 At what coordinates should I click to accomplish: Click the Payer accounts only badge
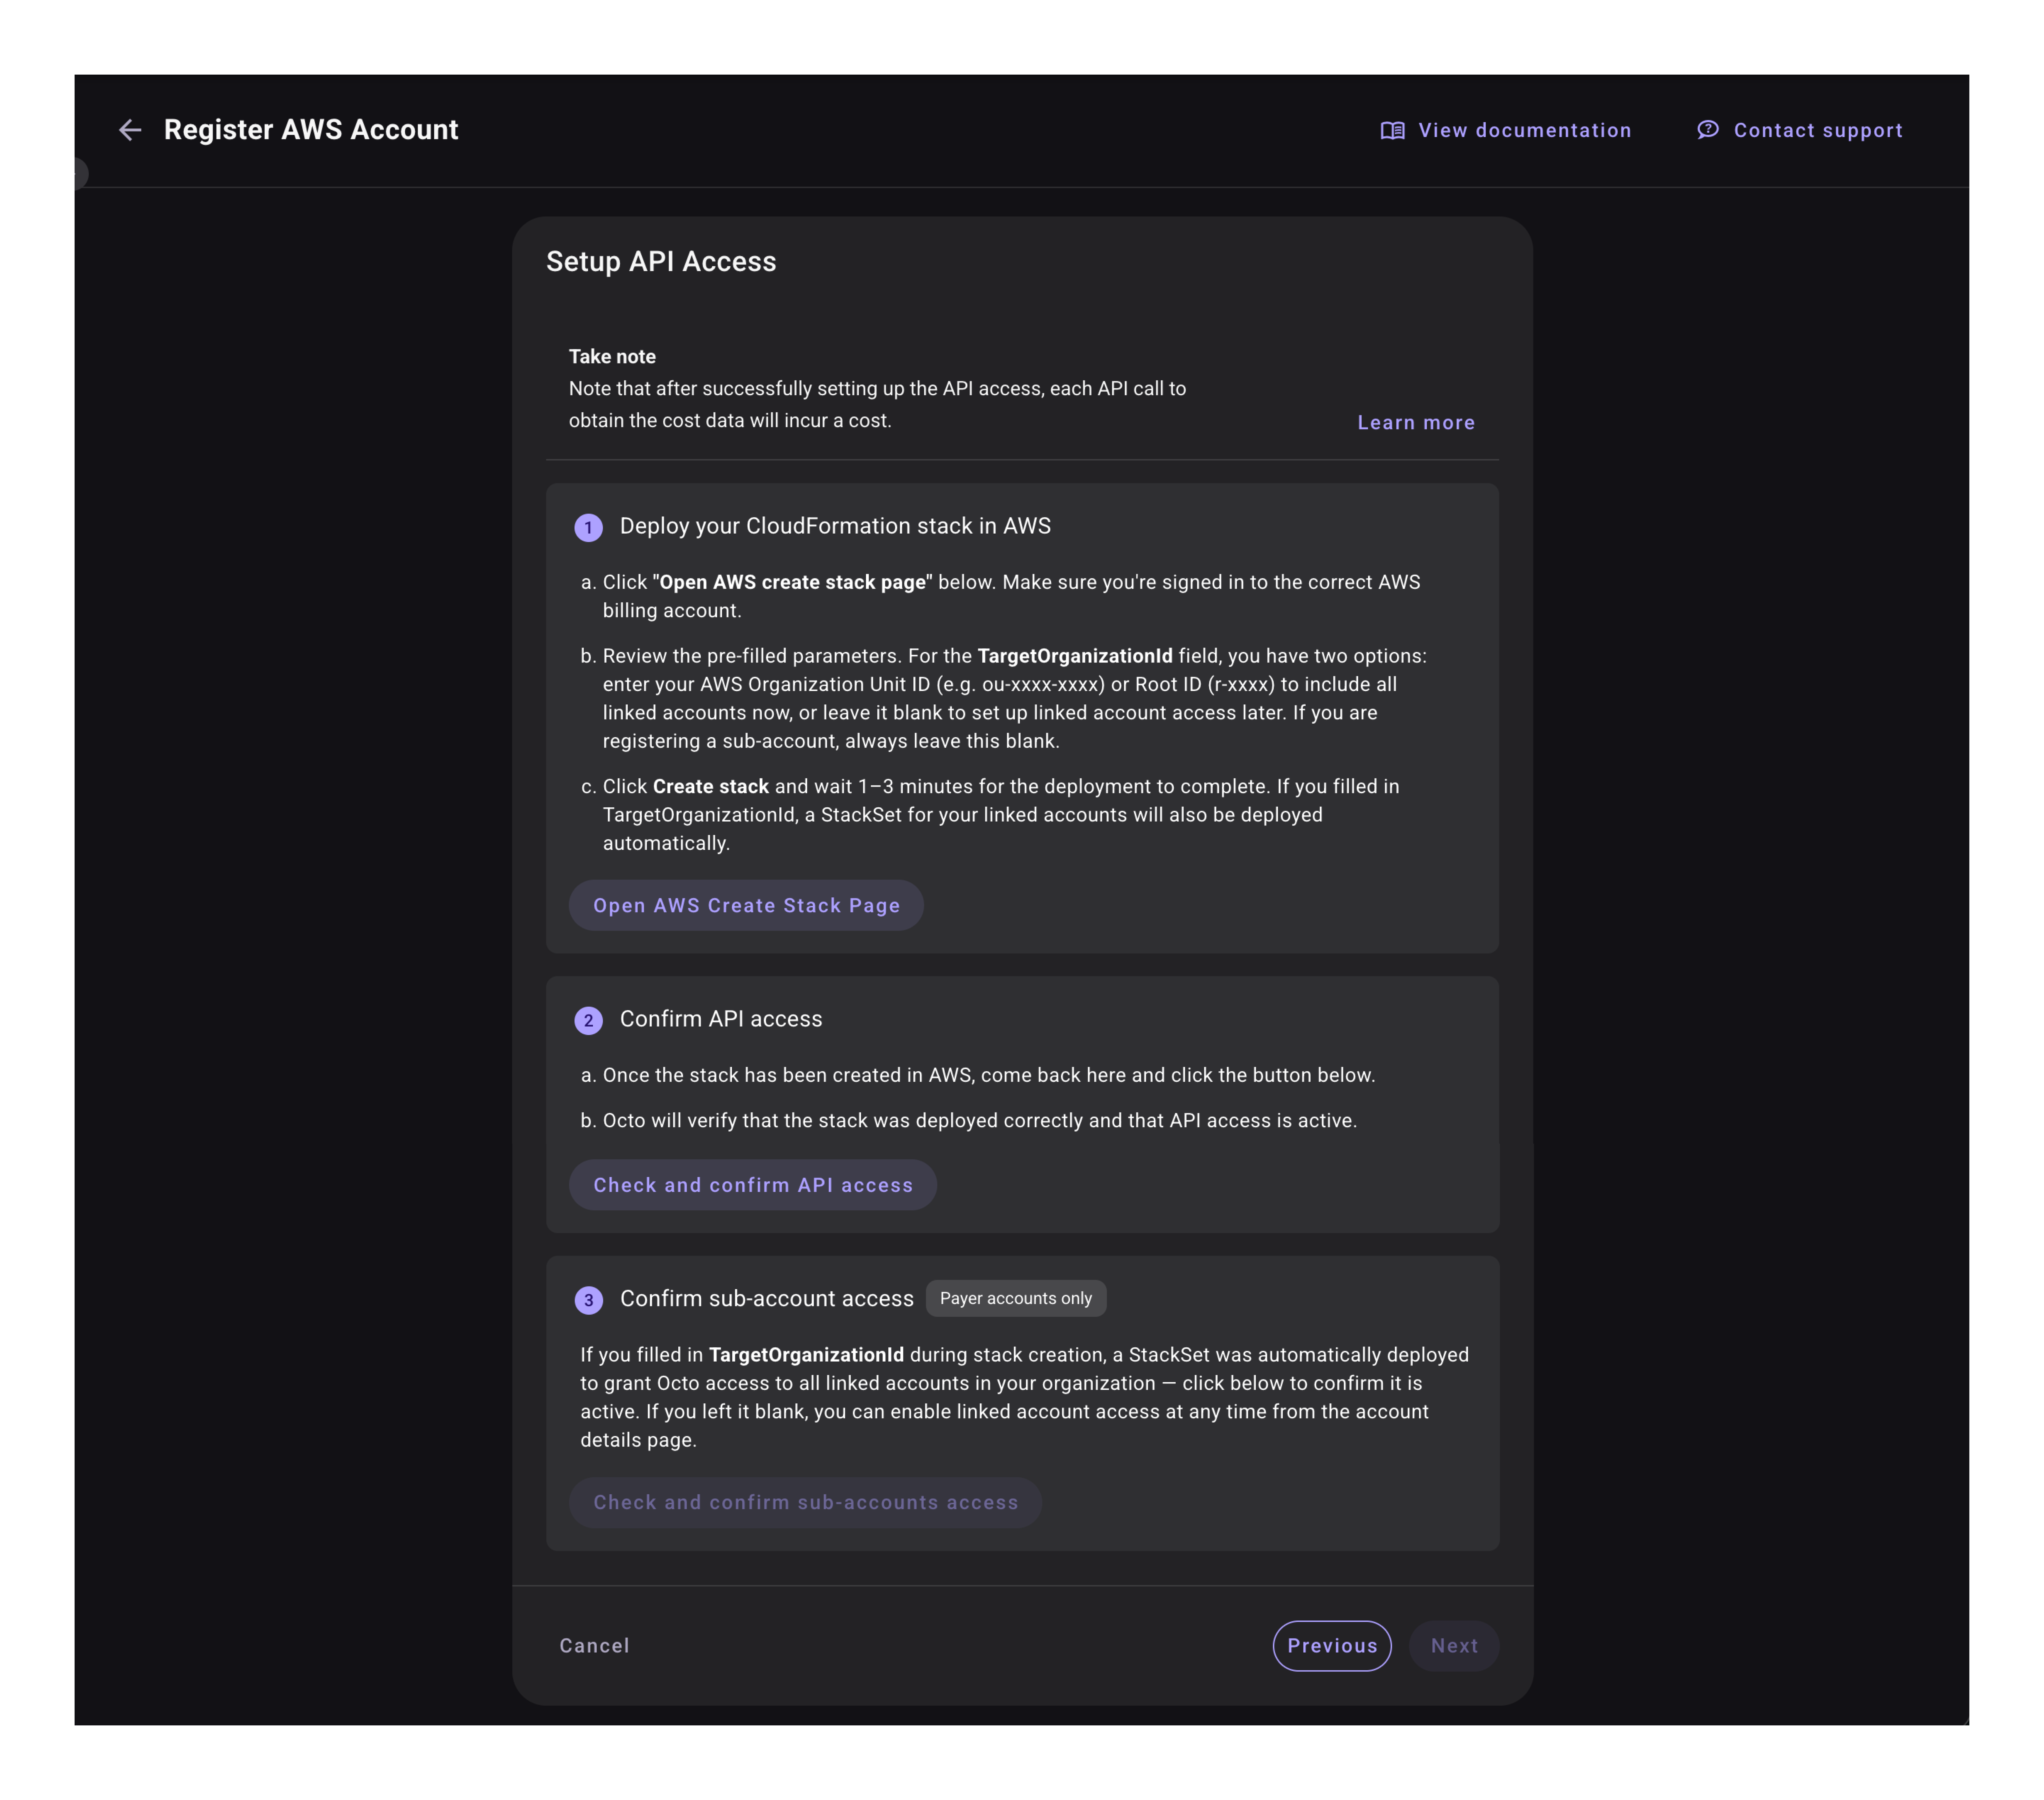(x=1015, y=1298)
